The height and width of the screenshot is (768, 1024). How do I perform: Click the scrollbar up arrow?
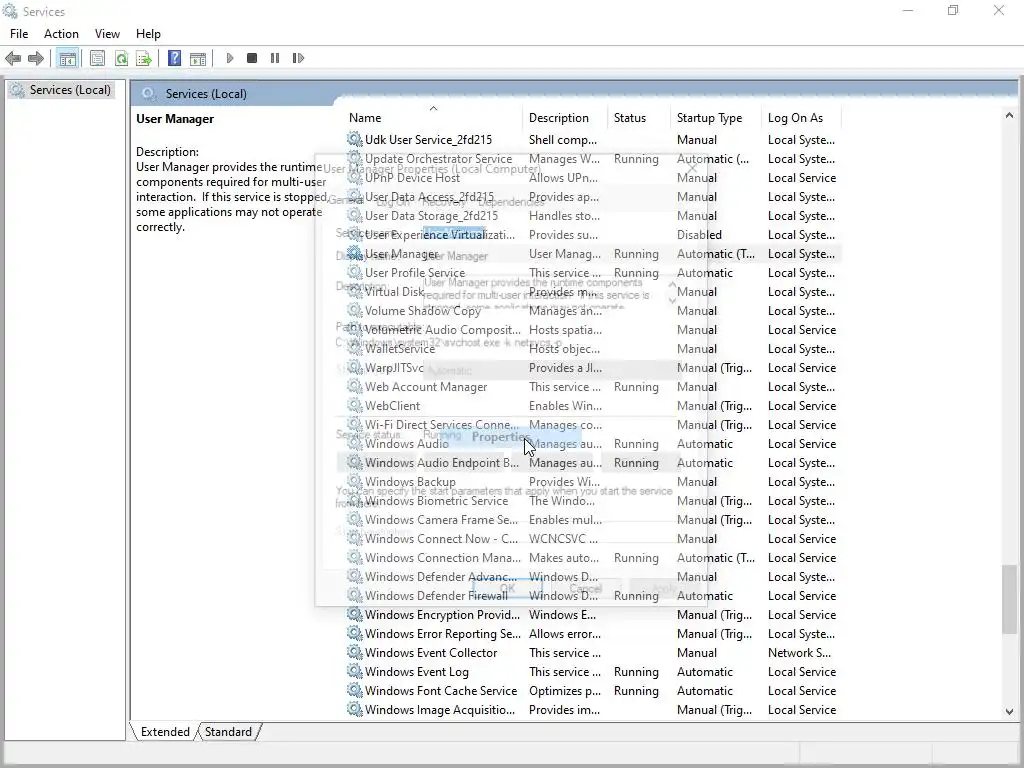coord(1009,116)
